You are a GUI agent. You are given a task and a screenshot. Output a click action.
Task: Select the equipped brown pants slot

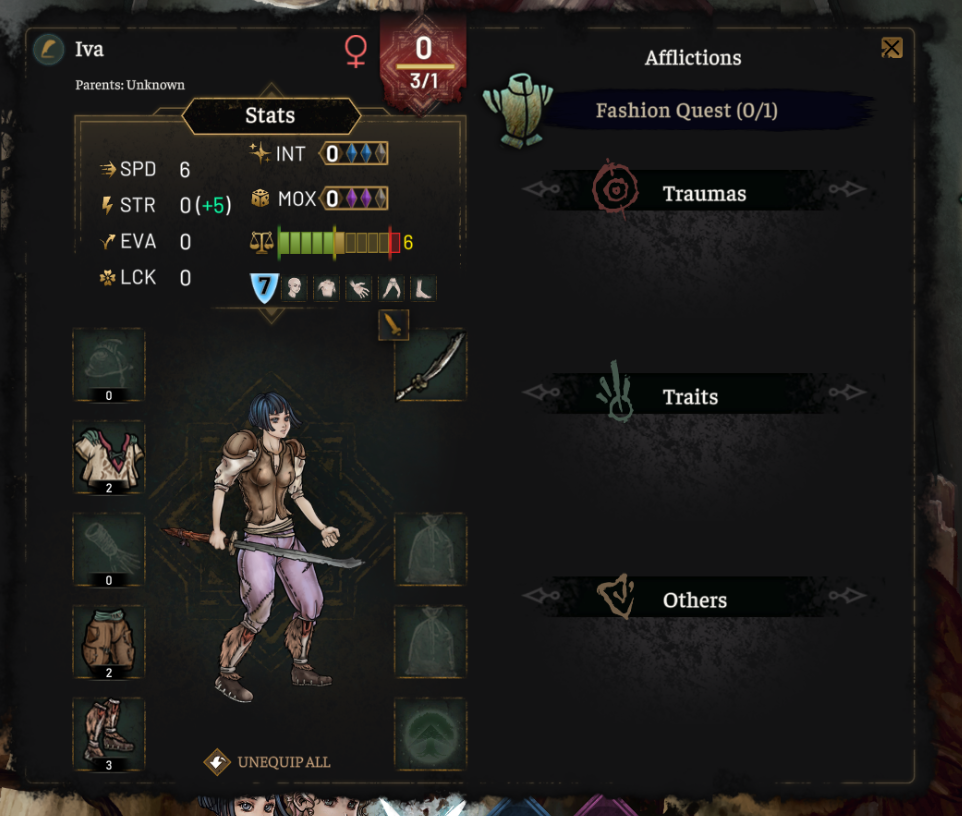(109, 642)
